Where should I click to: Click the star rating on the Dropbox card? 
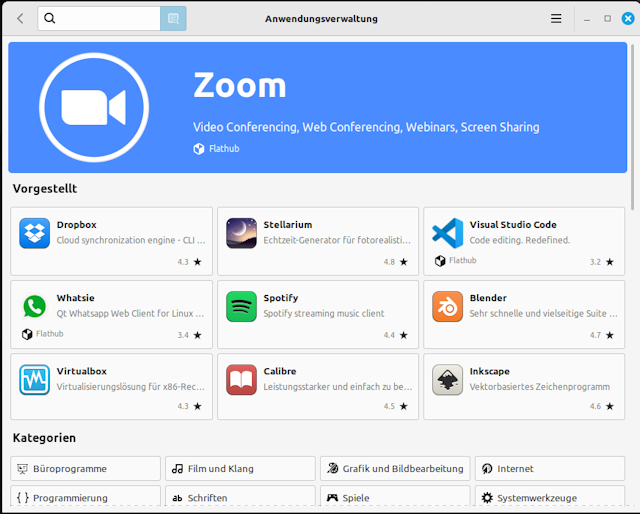tap(198, 262)
